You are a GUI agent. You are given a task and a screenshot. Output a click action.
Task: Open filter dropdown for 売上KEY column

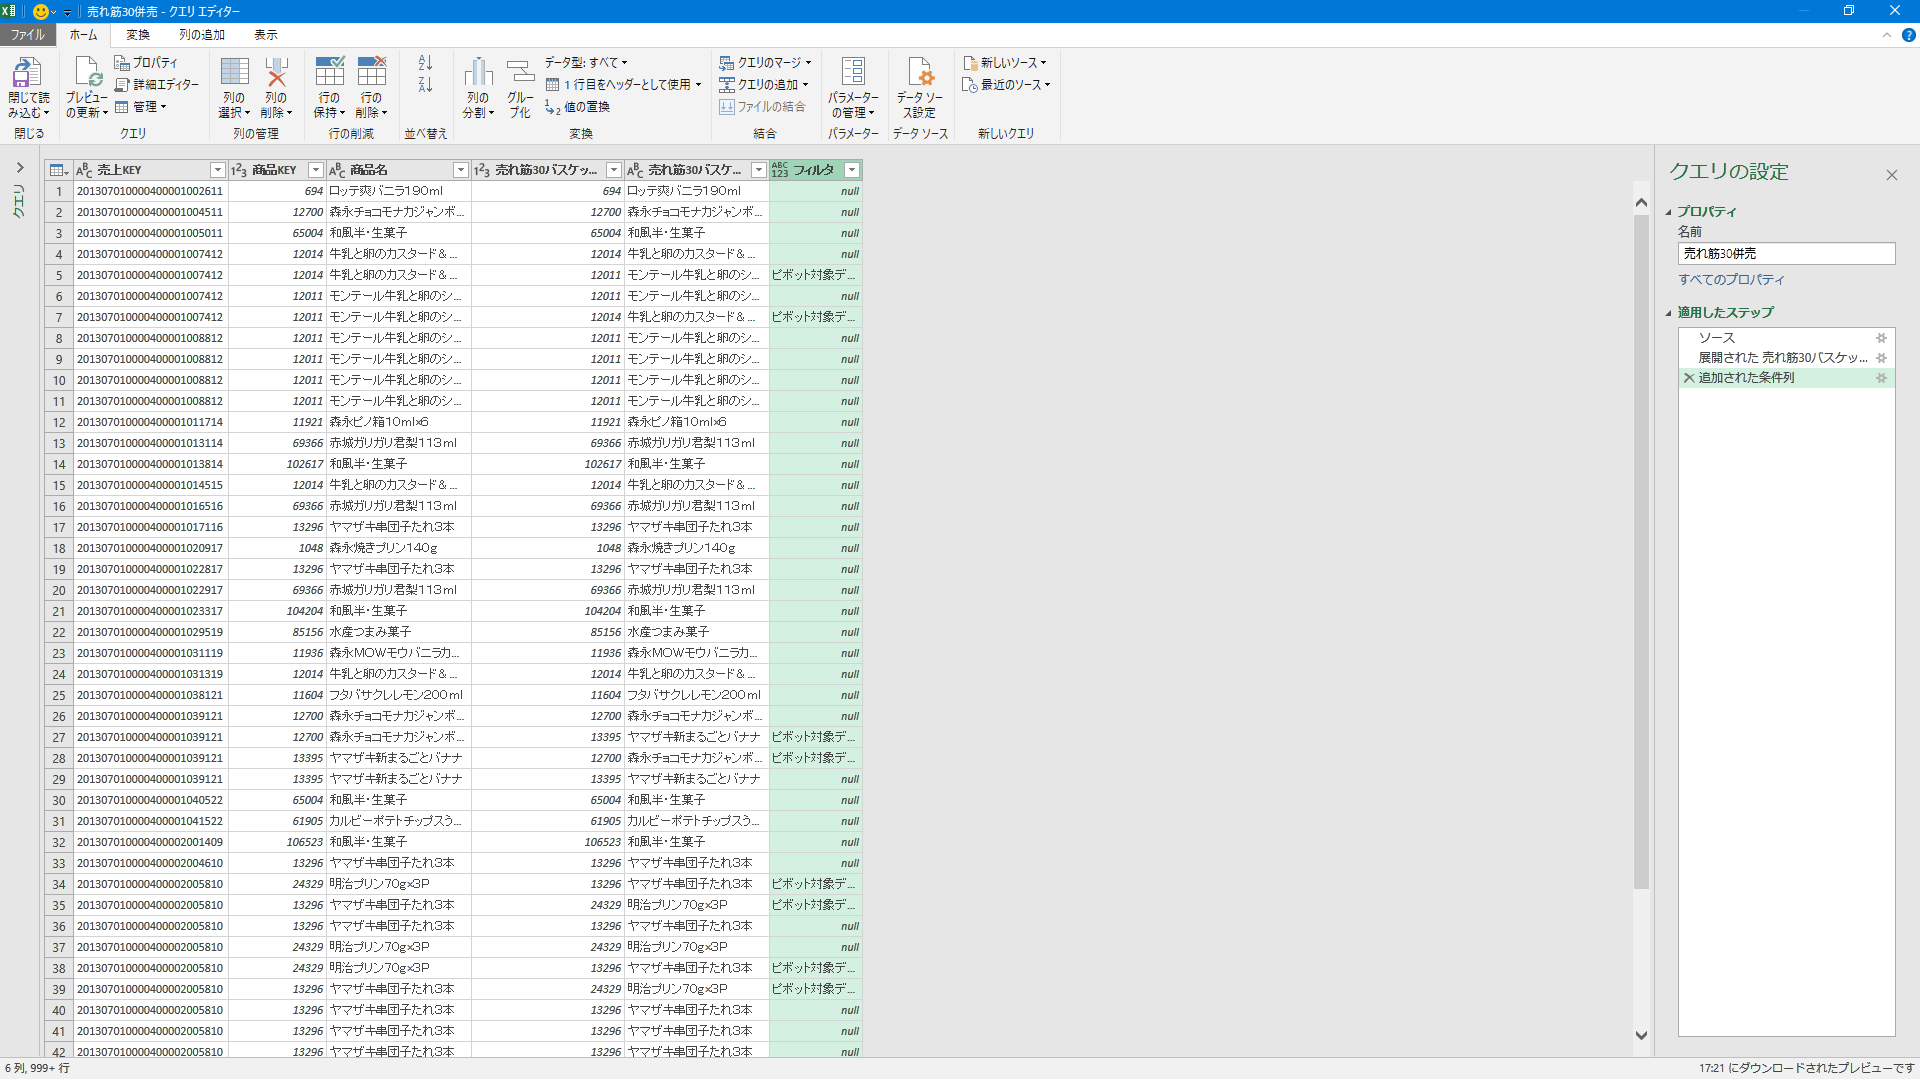(x=217, y=170)
